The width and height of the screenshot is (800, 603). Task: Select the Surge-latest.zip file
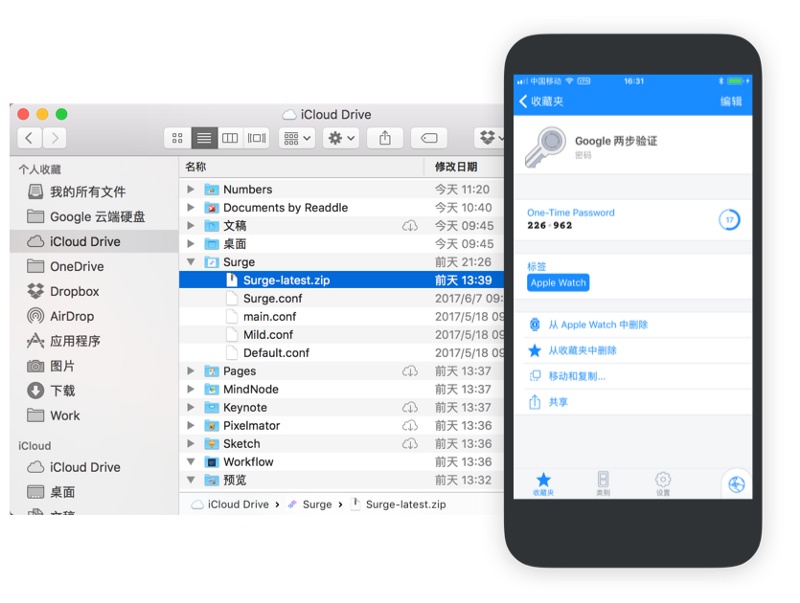[342, 280]
